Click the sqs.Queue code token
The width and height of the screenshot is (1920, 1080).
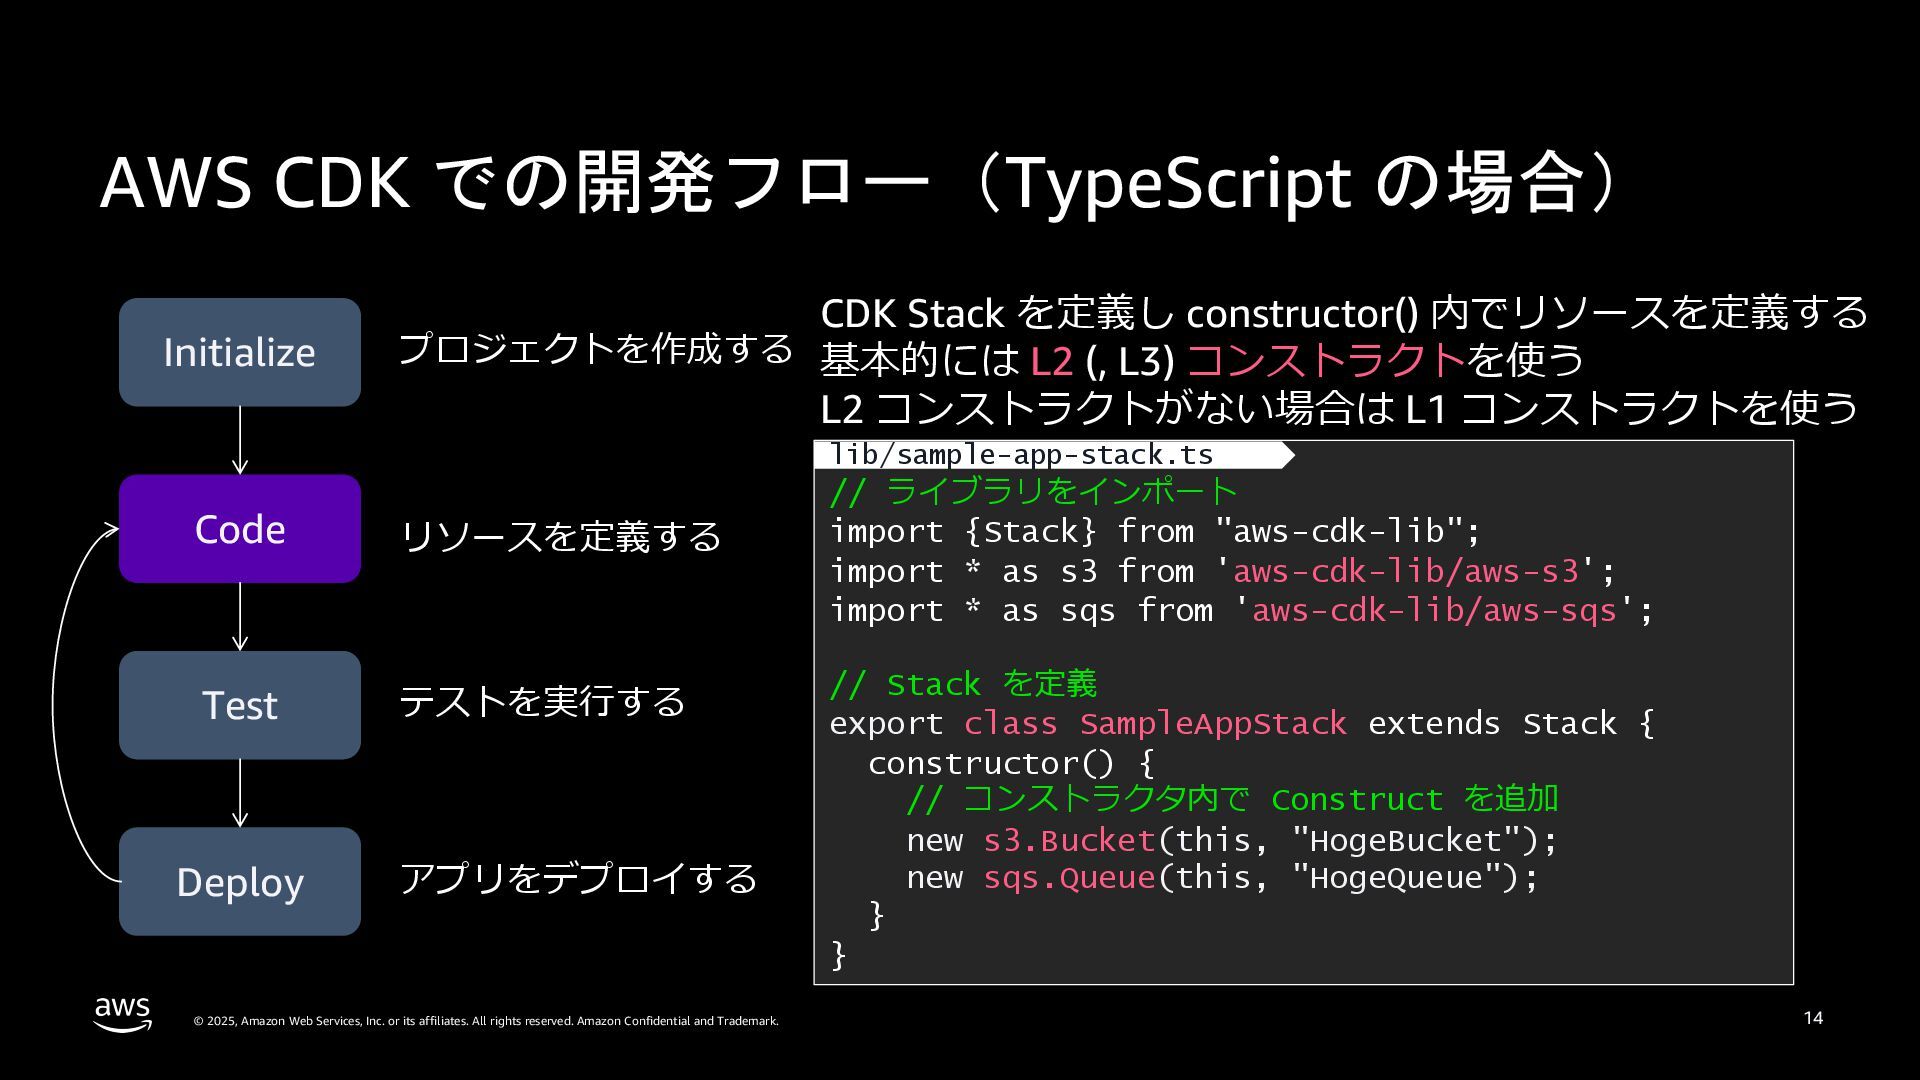point(1069,877)
